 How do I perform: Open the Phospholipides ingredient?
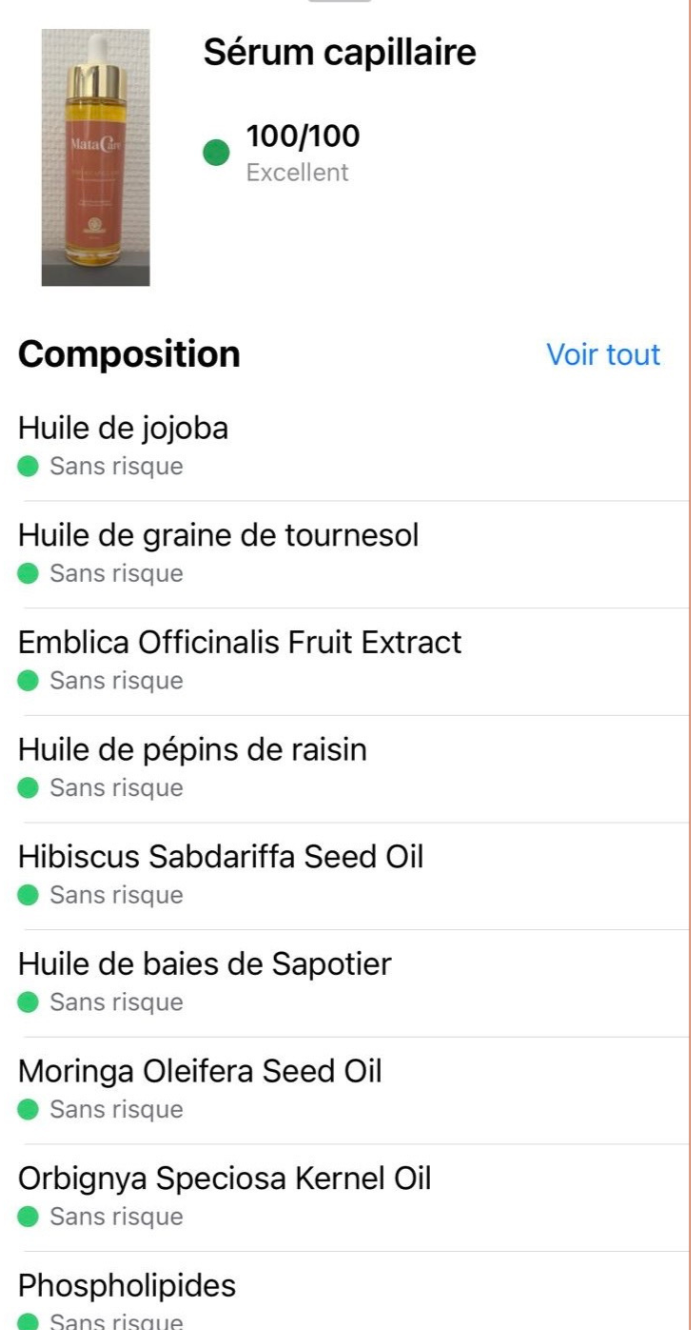(127, 1285)
